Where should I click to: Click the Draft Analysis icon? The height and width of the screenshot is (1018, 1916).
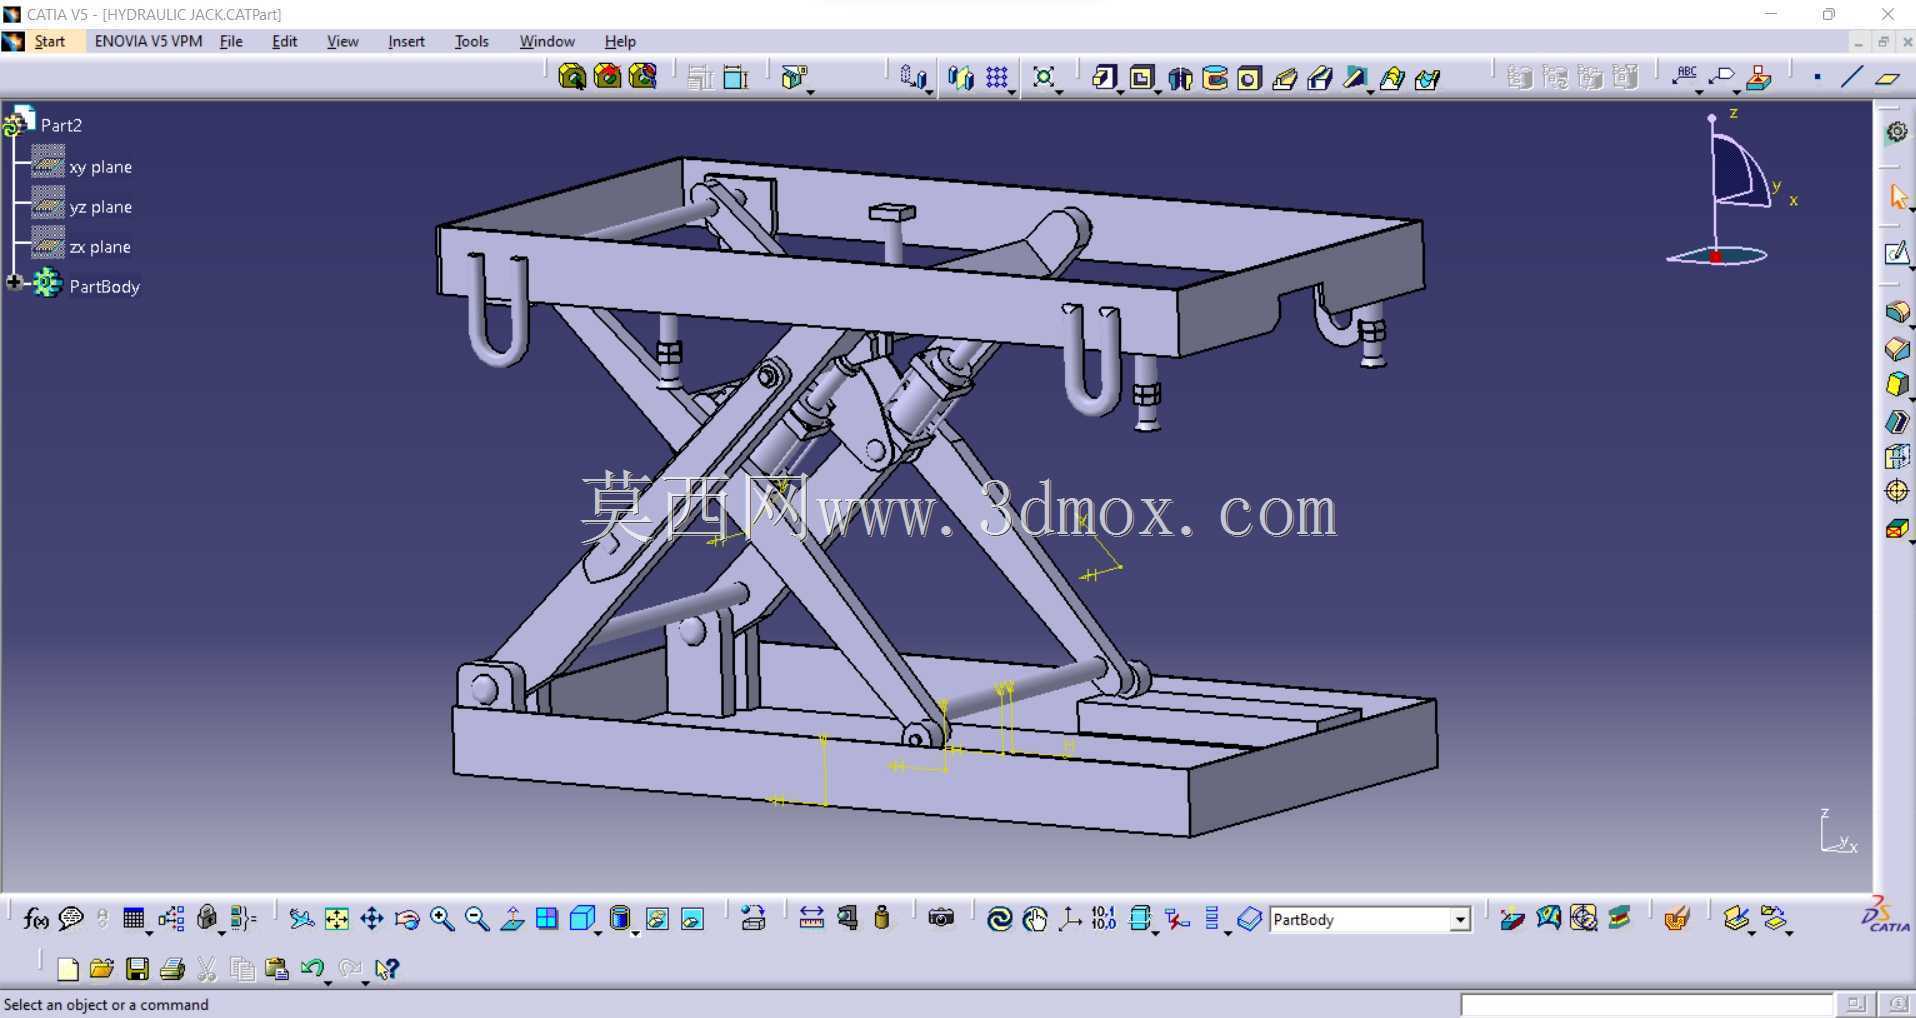tap(1513, 918)
